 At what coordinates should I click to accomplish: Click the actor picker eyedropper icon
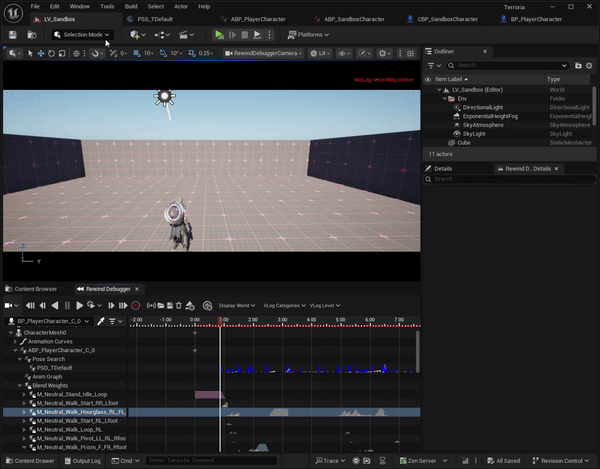click(x=102, y=321)
